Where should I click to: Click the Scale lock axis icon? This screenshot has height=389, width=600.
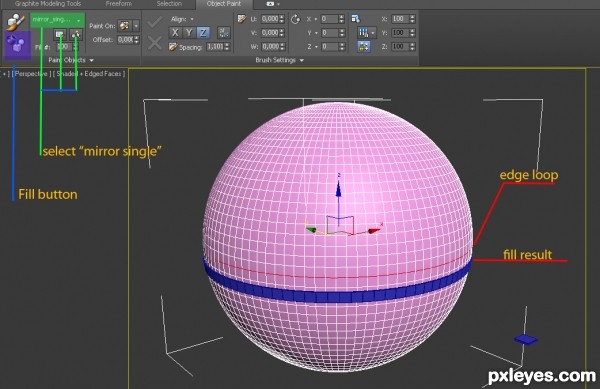click(363, 47)
